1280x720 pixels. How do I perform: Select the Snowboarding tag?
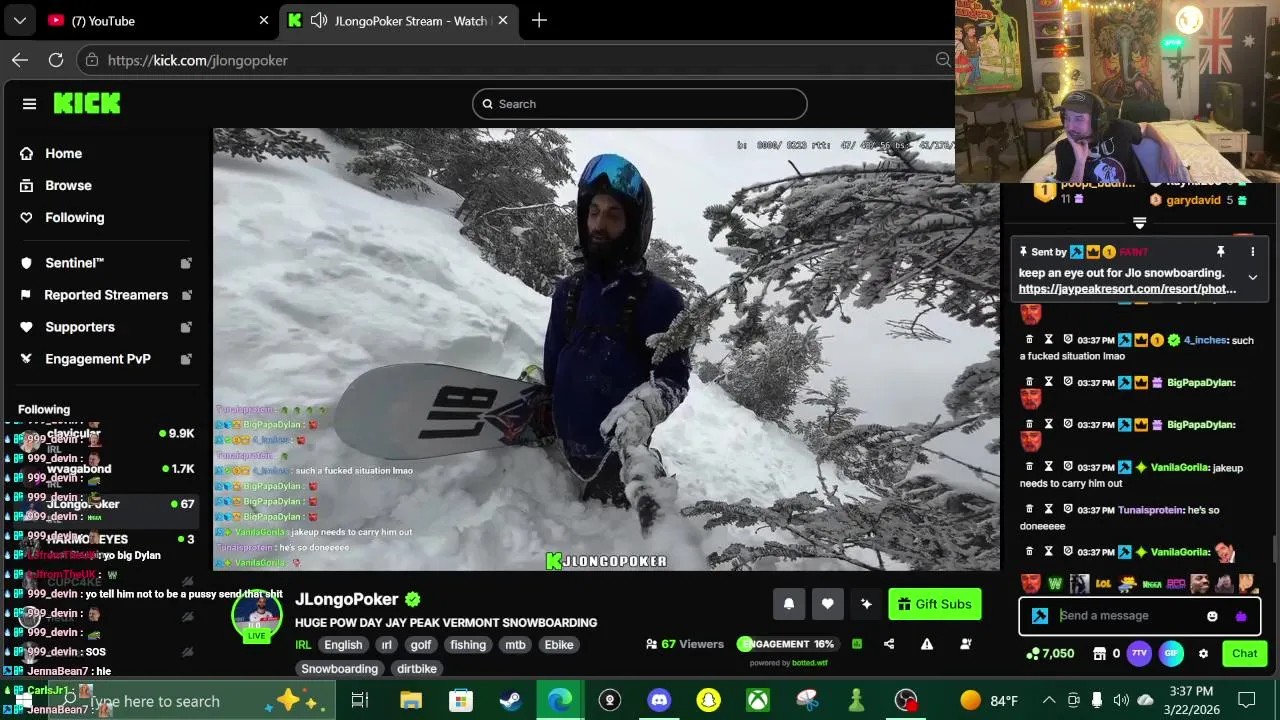pyautogui.click(x=339, y=668)
